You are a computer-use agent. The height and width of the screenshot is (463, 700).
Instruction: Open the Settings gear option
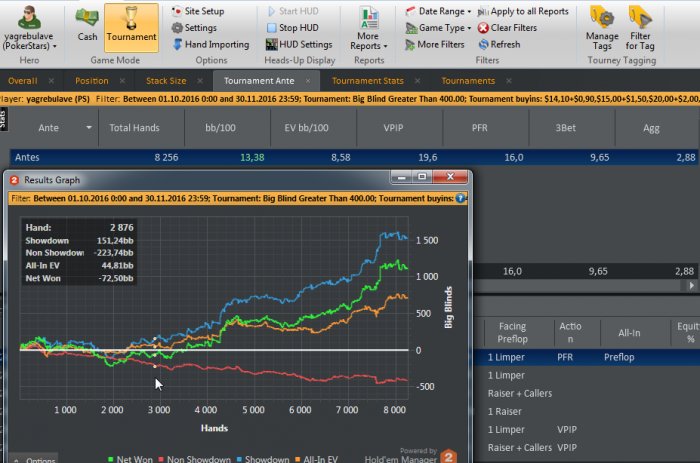point(194,28)
